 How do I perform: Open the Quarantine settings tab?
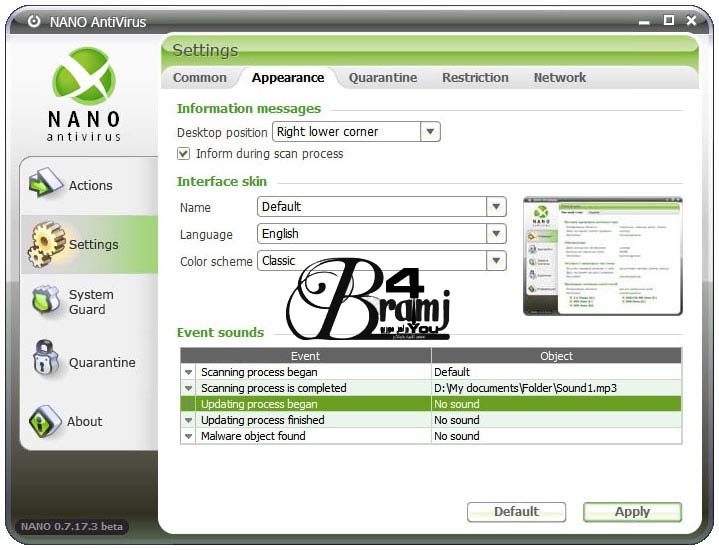click(x=383, y=78)
